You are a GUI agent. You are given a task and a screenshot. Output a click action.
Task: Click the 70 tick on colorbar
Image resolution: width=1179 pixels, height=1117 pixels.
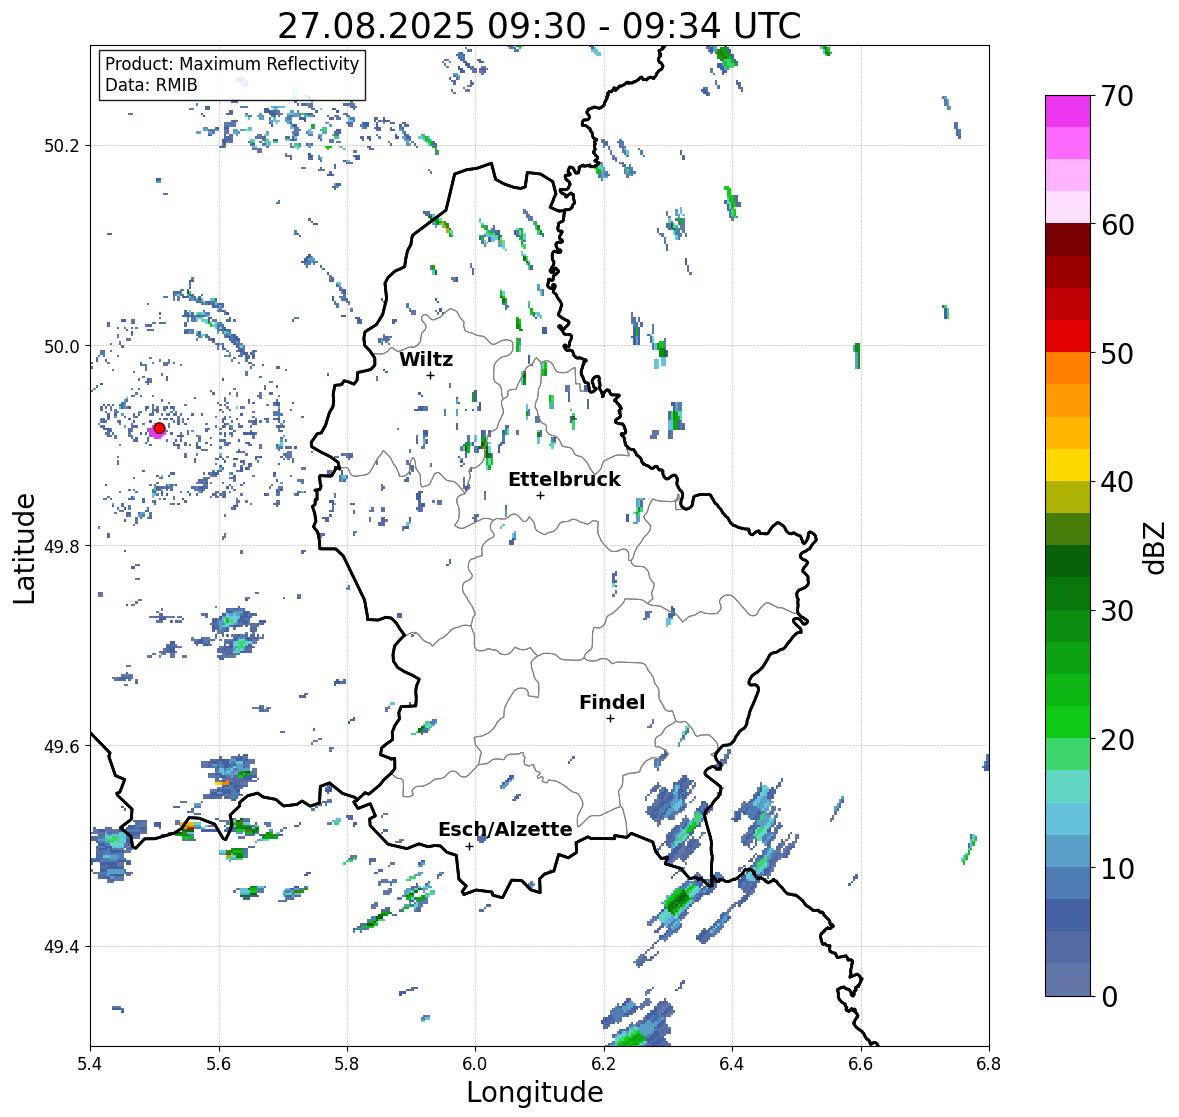tap(1116, 96)
